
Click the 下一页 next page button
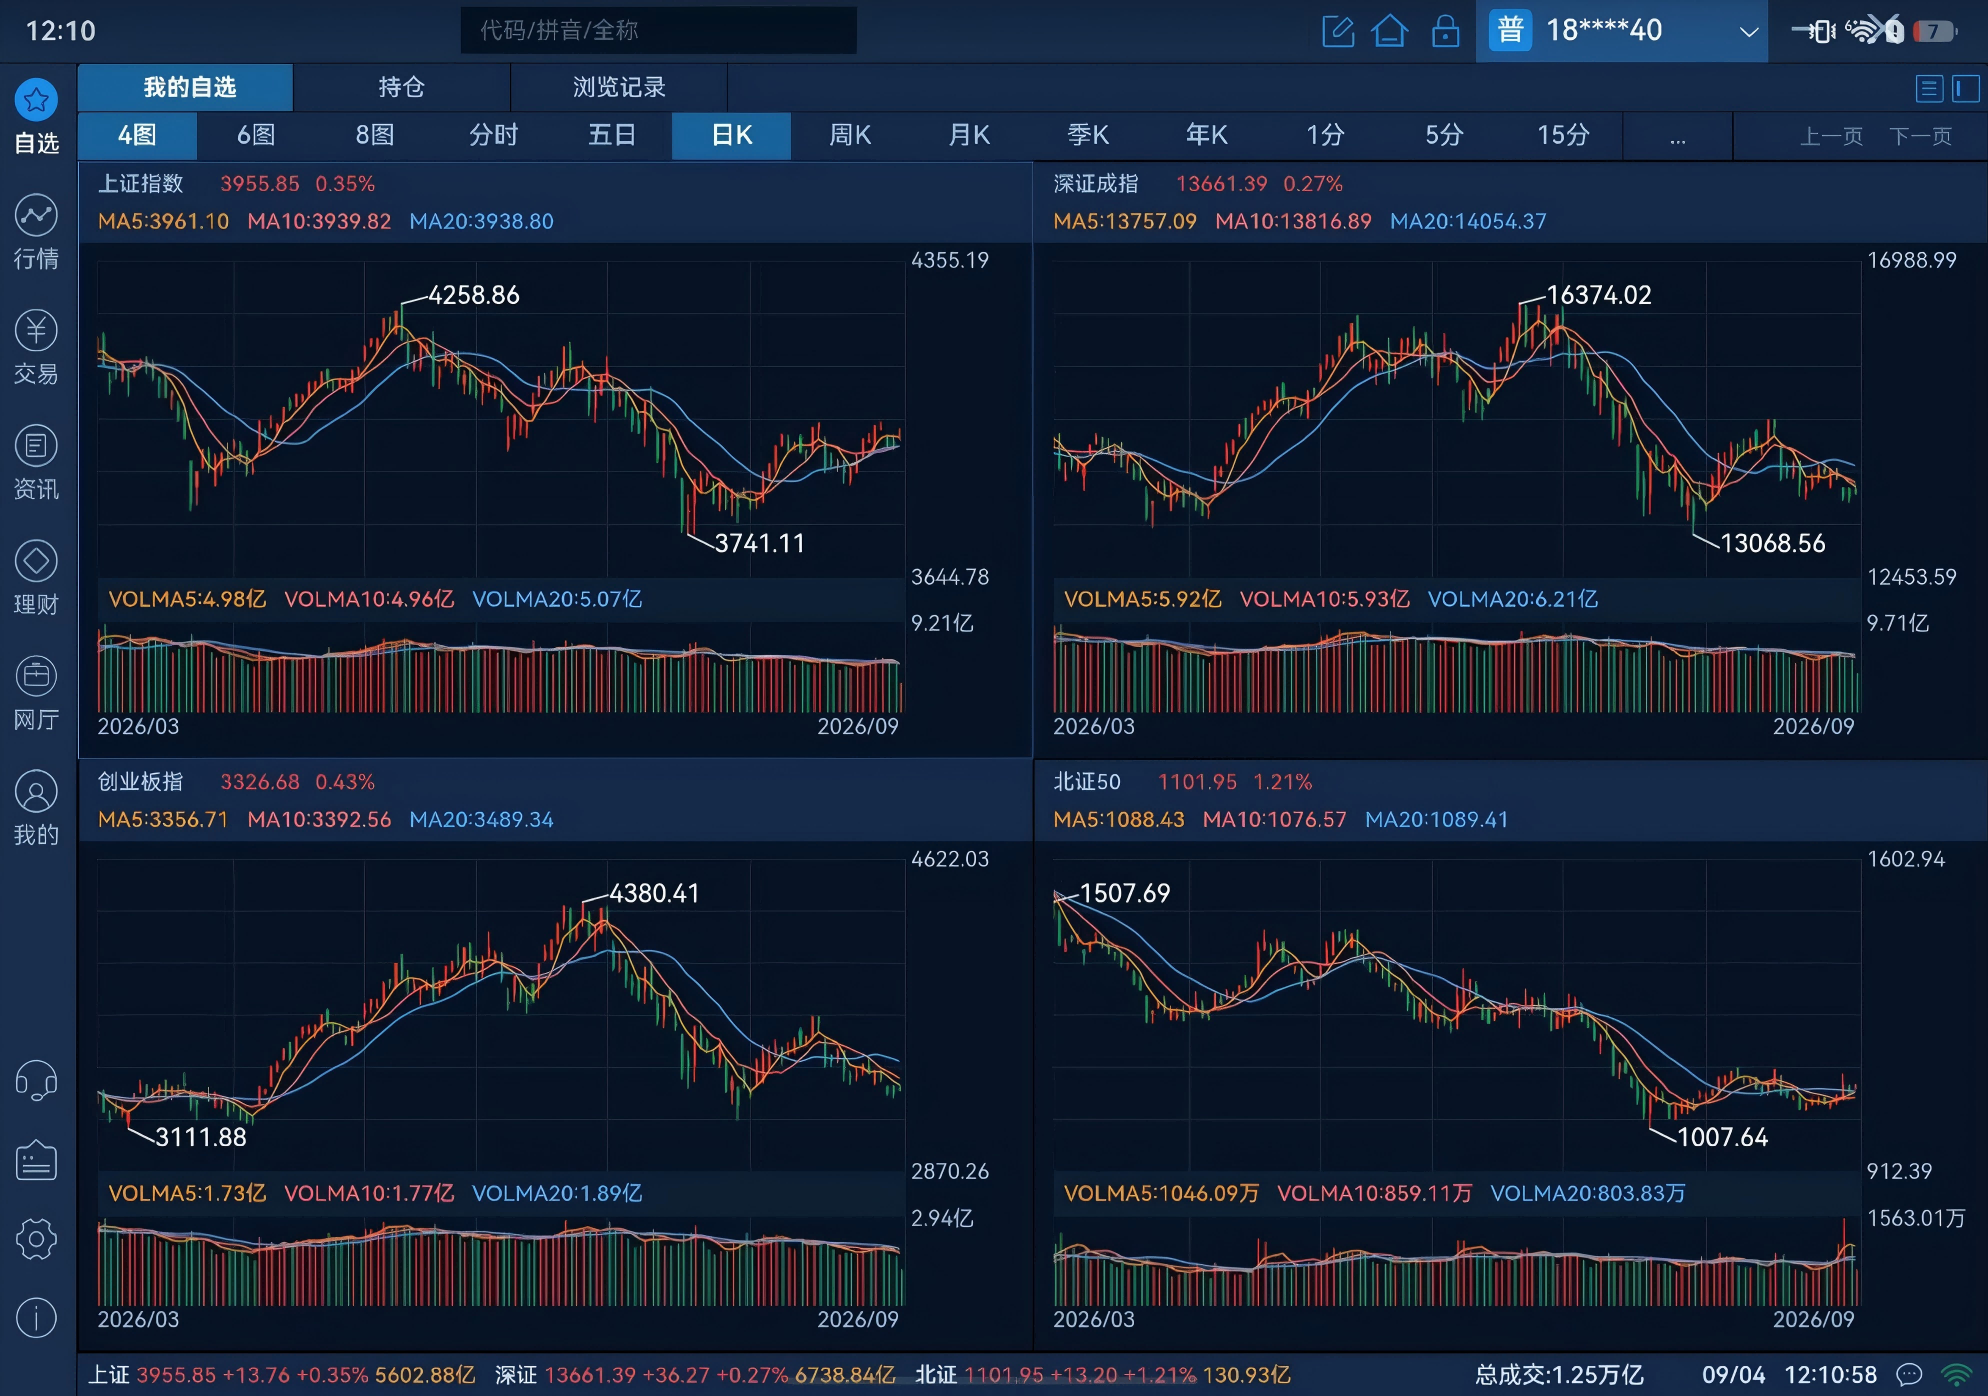tap(1920, 136)
